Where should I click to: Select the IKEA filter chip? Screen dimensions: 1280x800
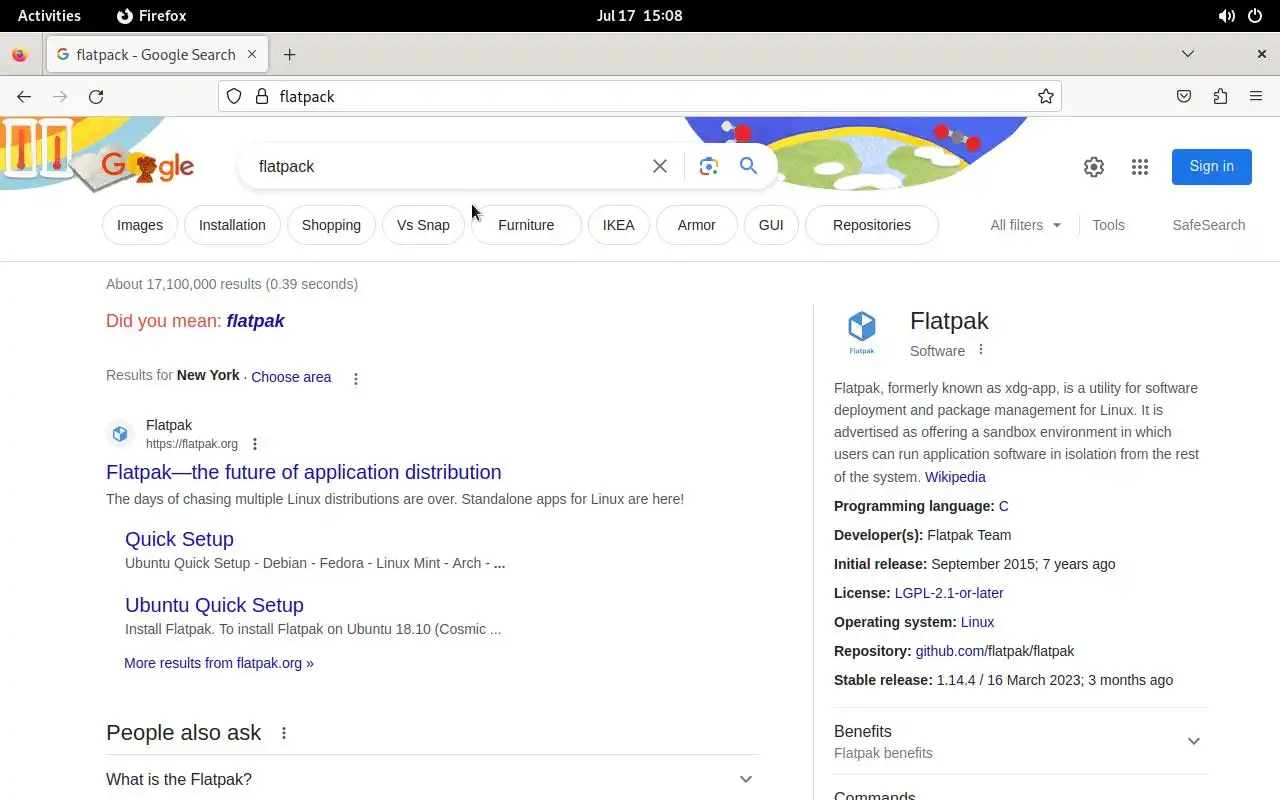(618, 225)
